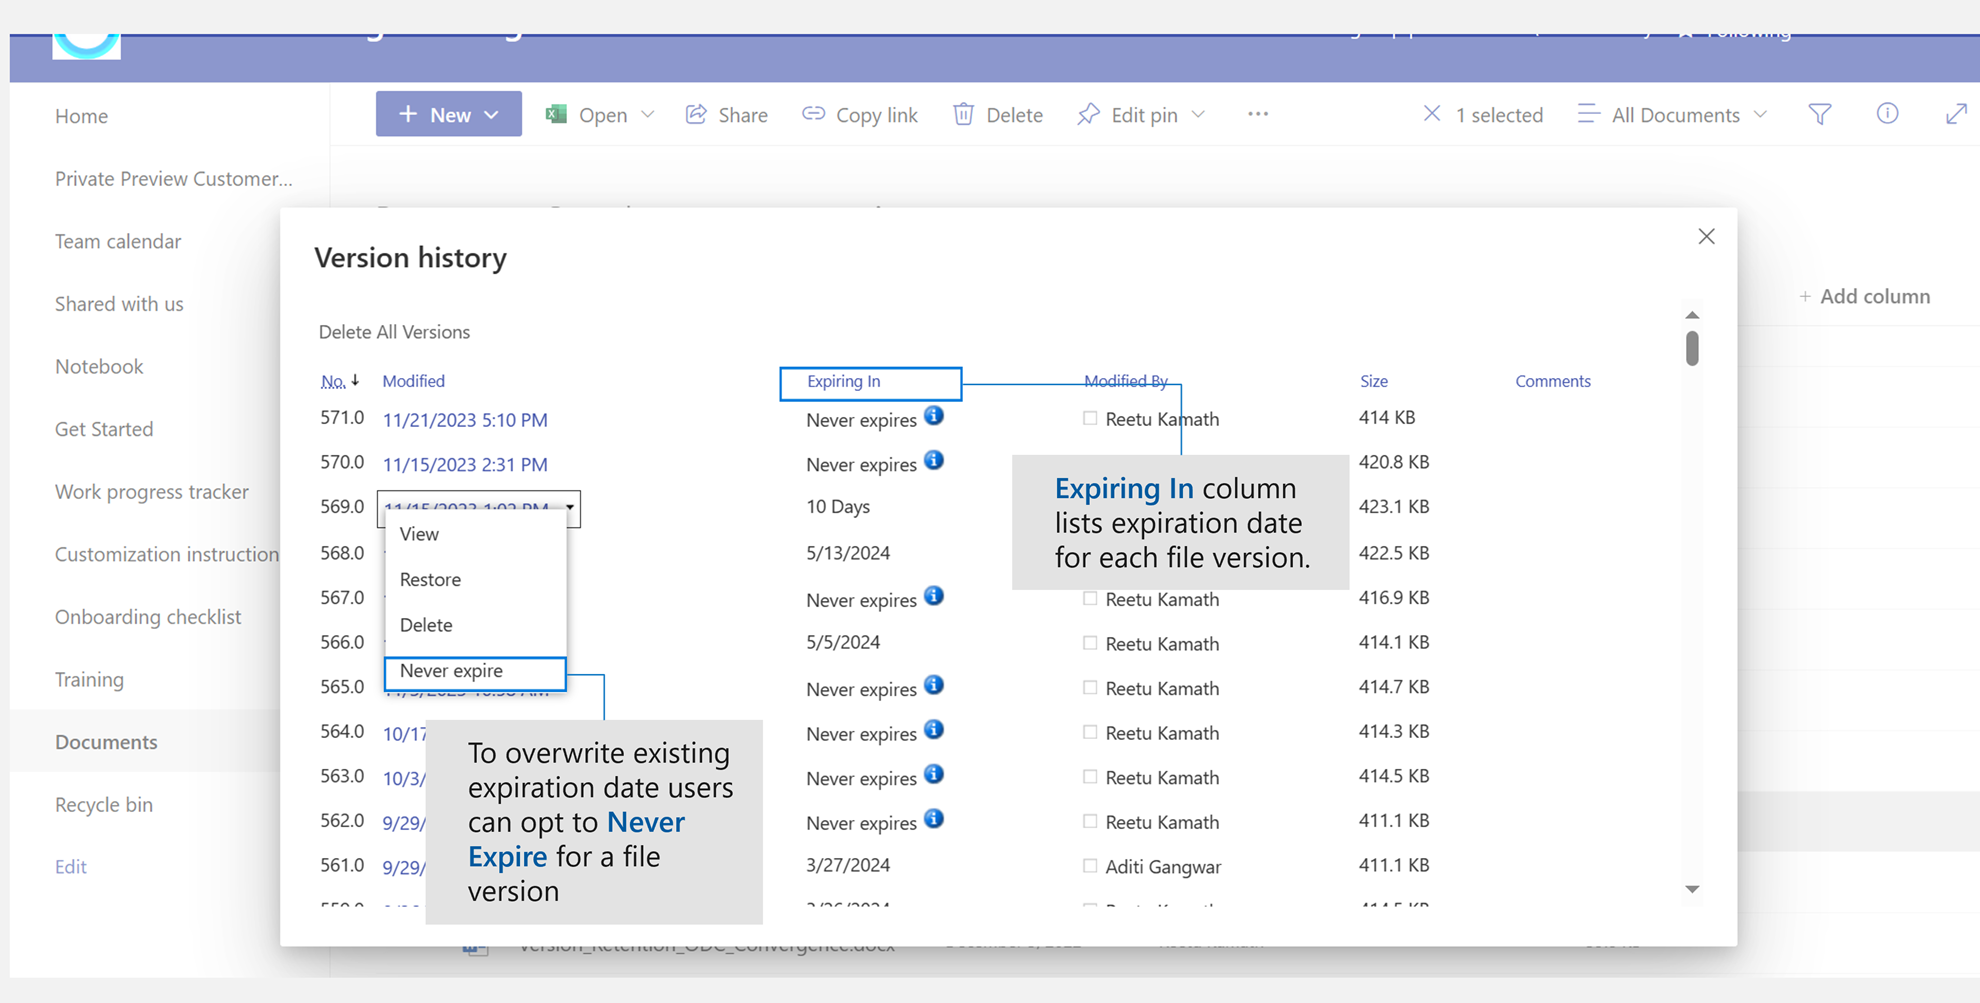1980x1003 pixels.
Task: Click info icon for version 570.0
Action: click(934, 460)
